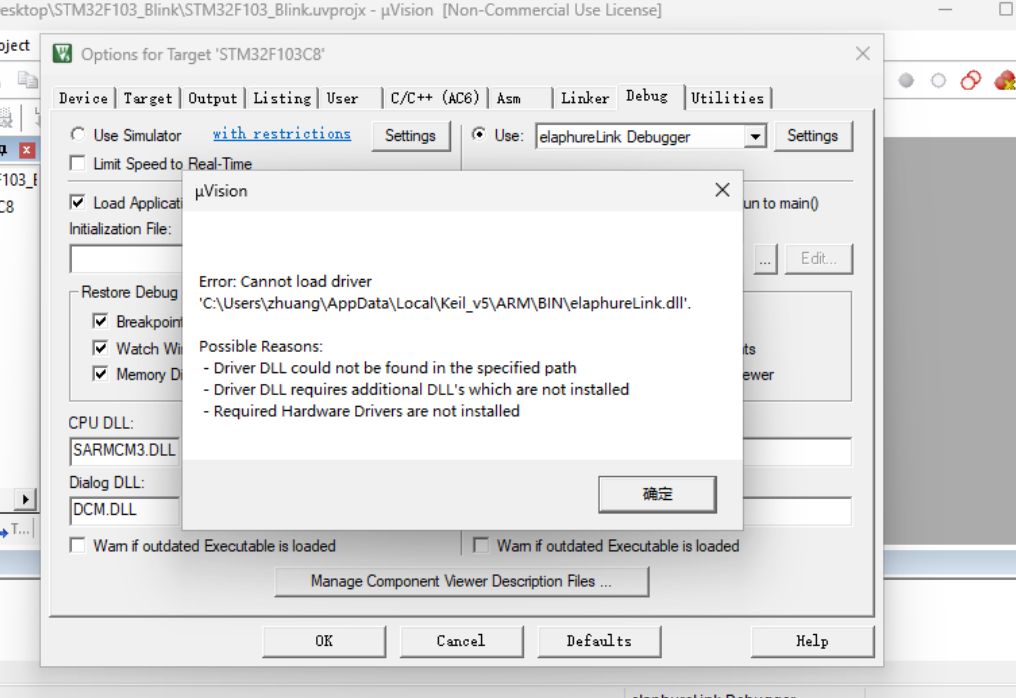Click the Dialog DLL field DCM.DLL
This screenshot has width=1016, height=698.
coord(125,511)
